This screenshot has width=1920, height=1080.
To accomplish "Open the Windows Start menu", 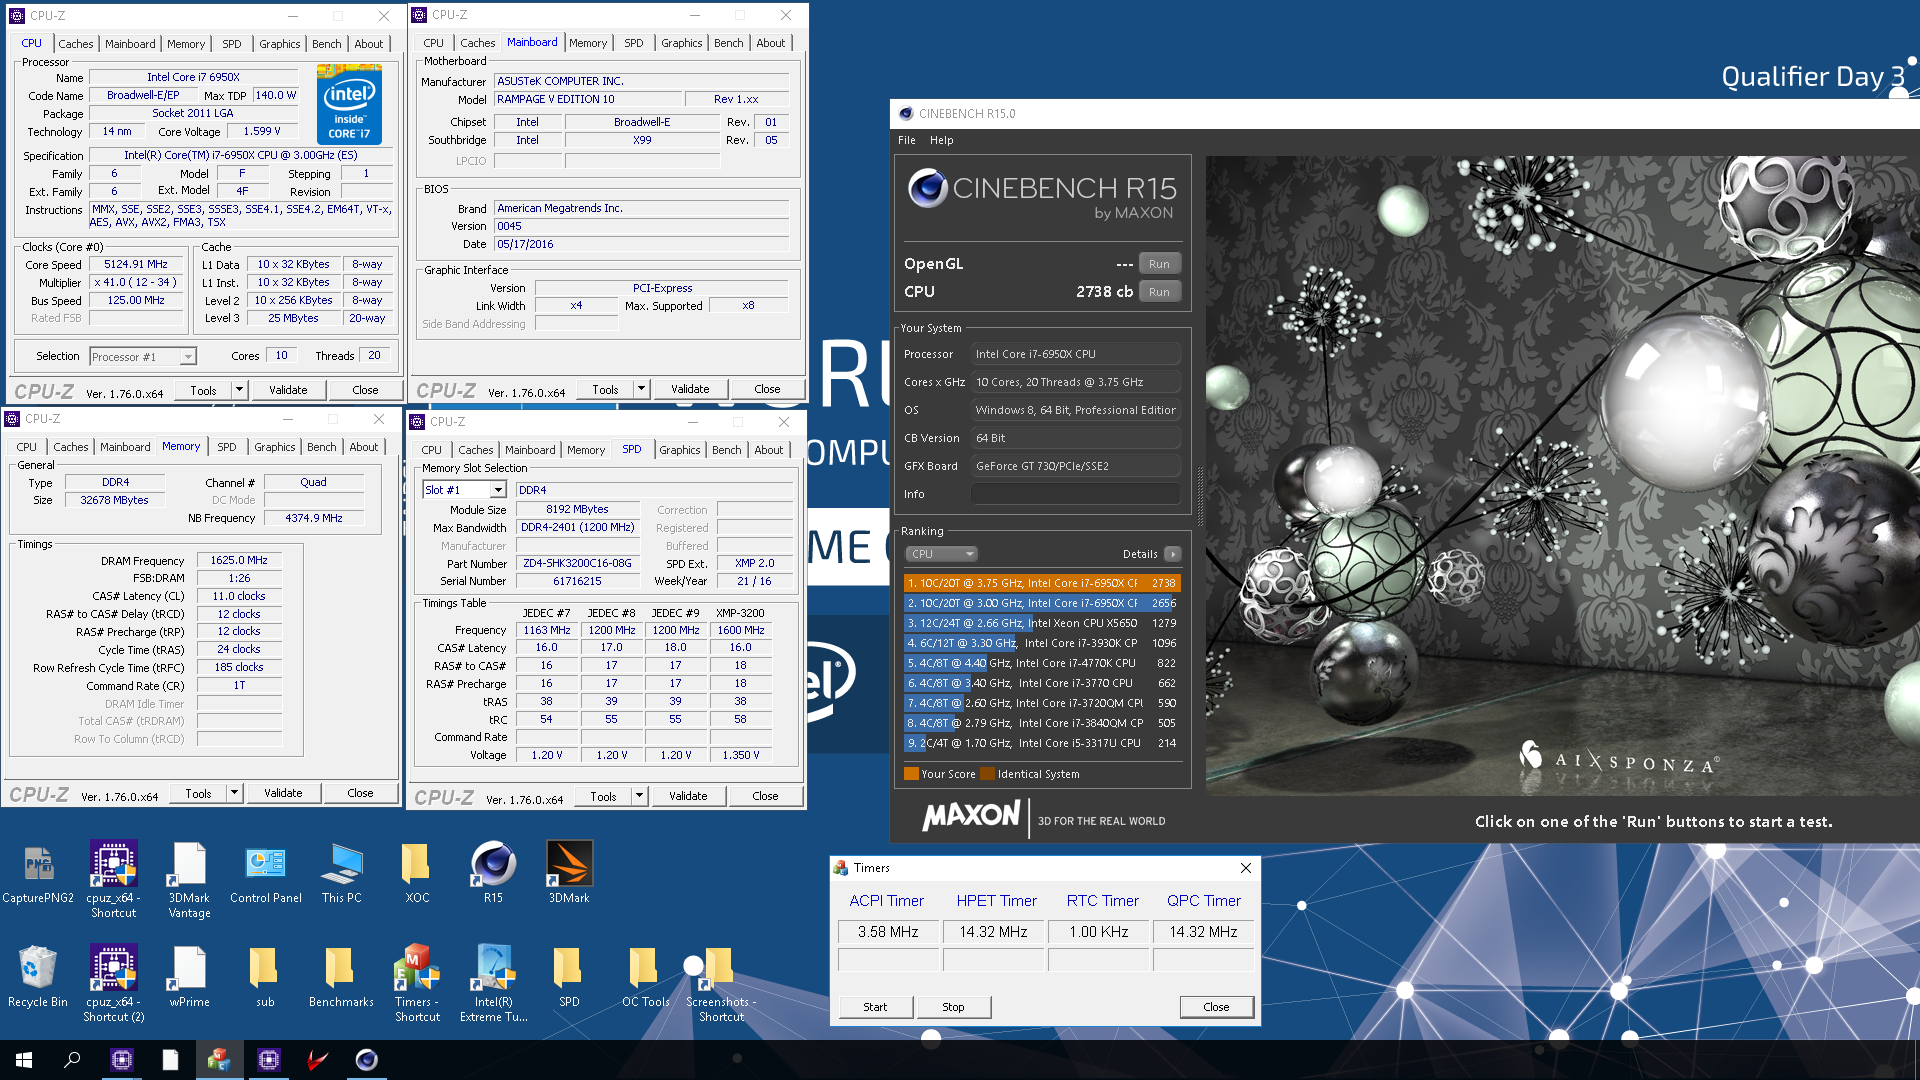I will click(x=24, y=1060).
